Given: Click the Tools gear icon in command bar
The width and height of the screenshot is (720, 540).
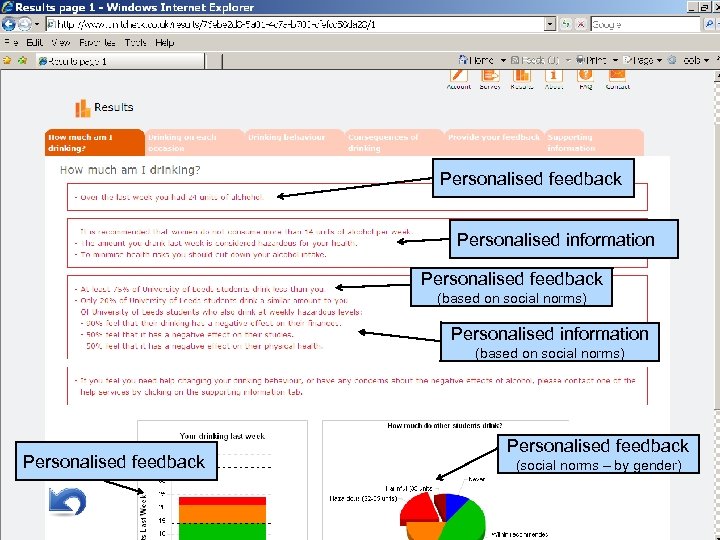Looking at the screenshot, I should pyautogui.click(x=673, y=60).
